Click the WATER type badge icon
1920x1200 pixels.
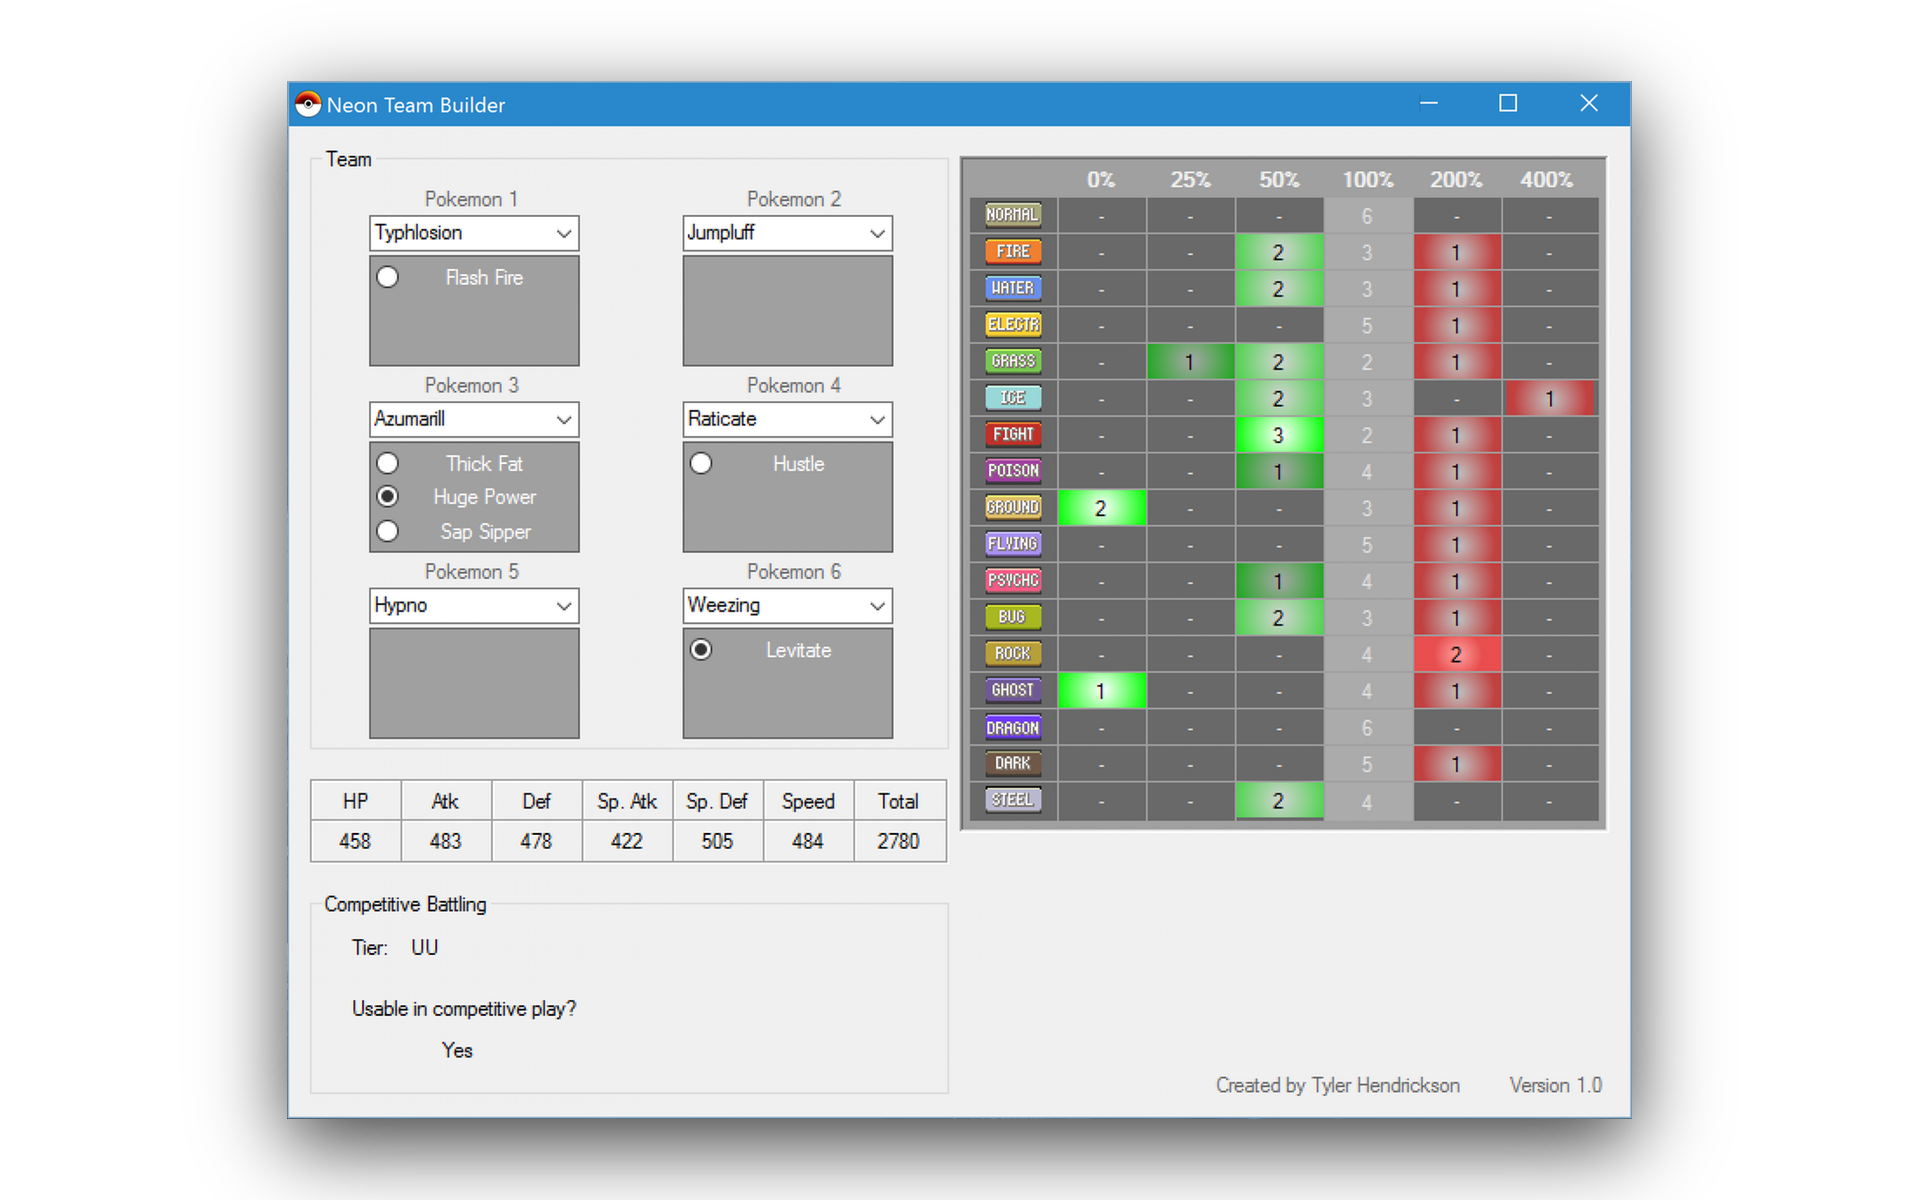coord(1013,288)
